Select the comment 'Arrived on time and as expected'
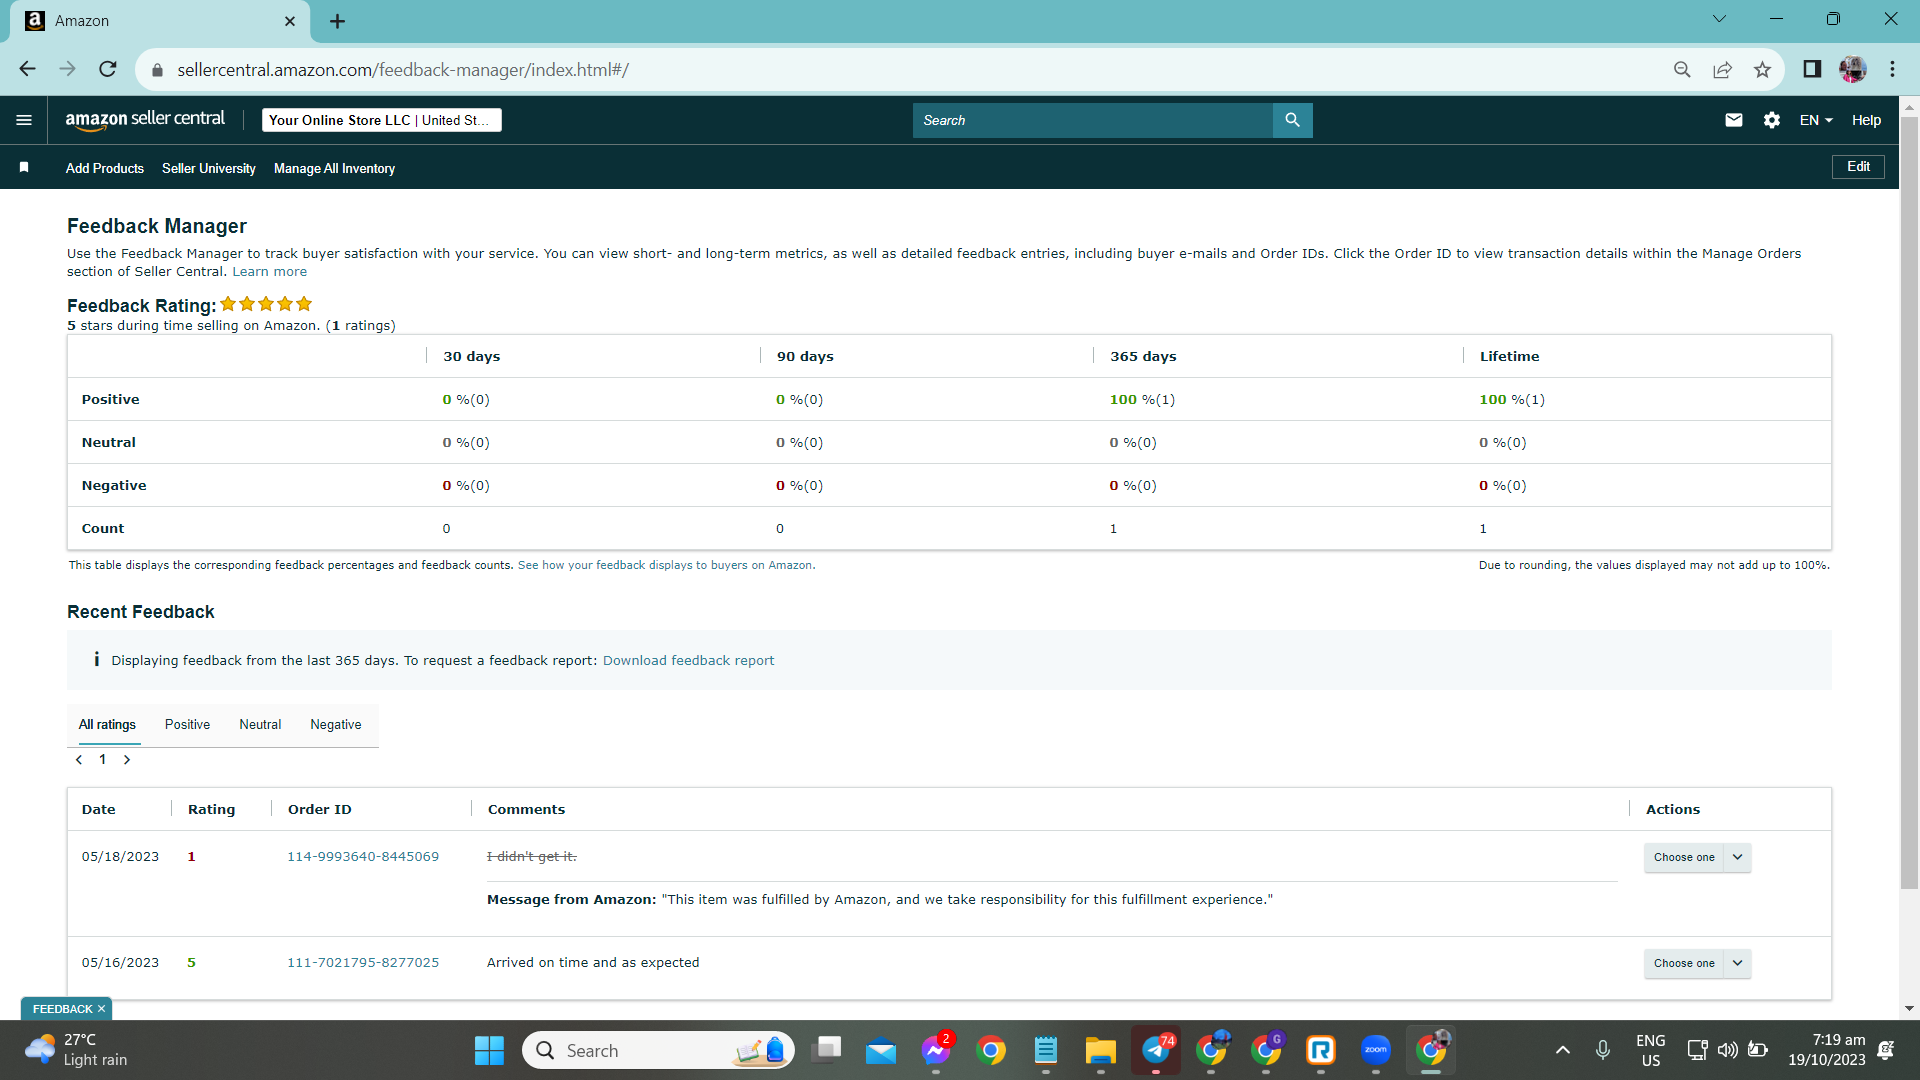This screenshot has width=1920, height=1080. (x=593, y=963)
